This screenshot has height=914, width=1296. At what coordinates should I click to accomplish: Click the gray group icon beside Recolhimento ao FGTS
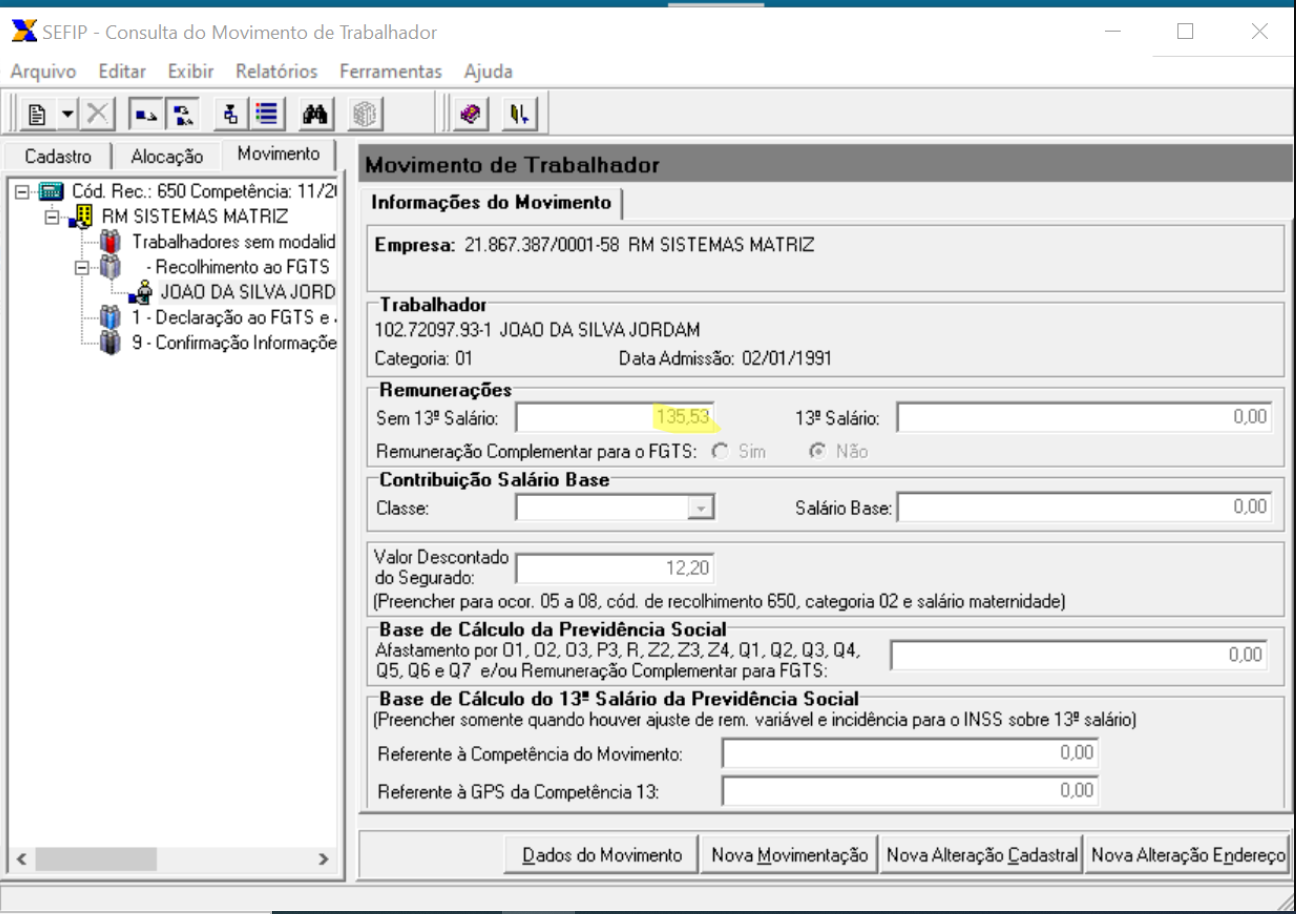click(108, 269)
